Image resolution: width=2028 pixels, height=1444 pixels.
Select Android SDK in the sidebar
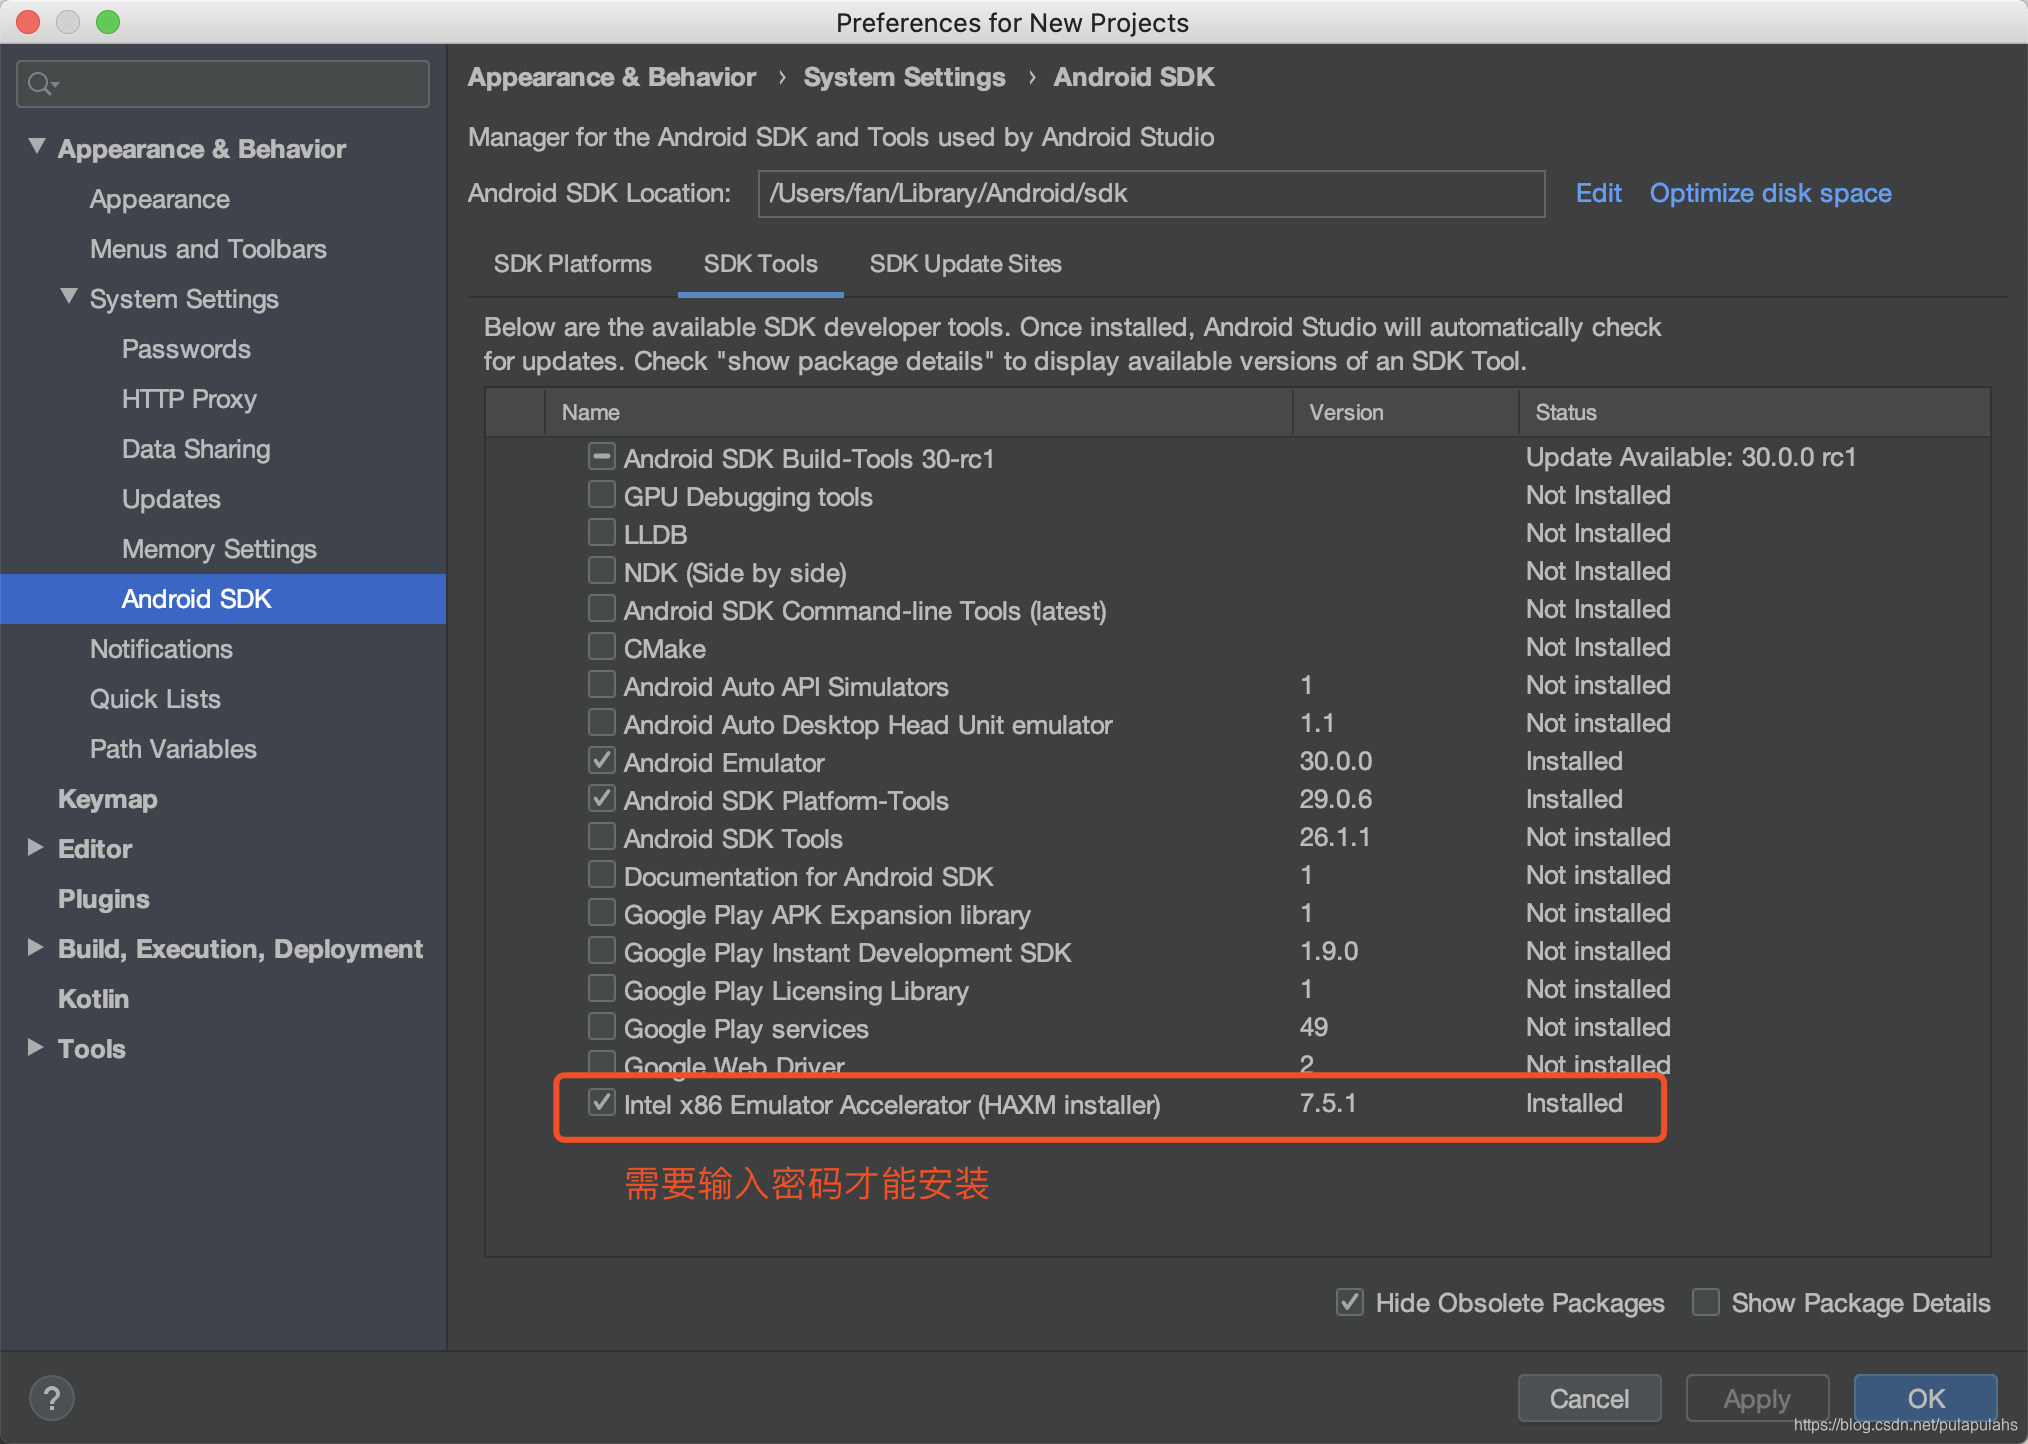[x=223, y=599]
